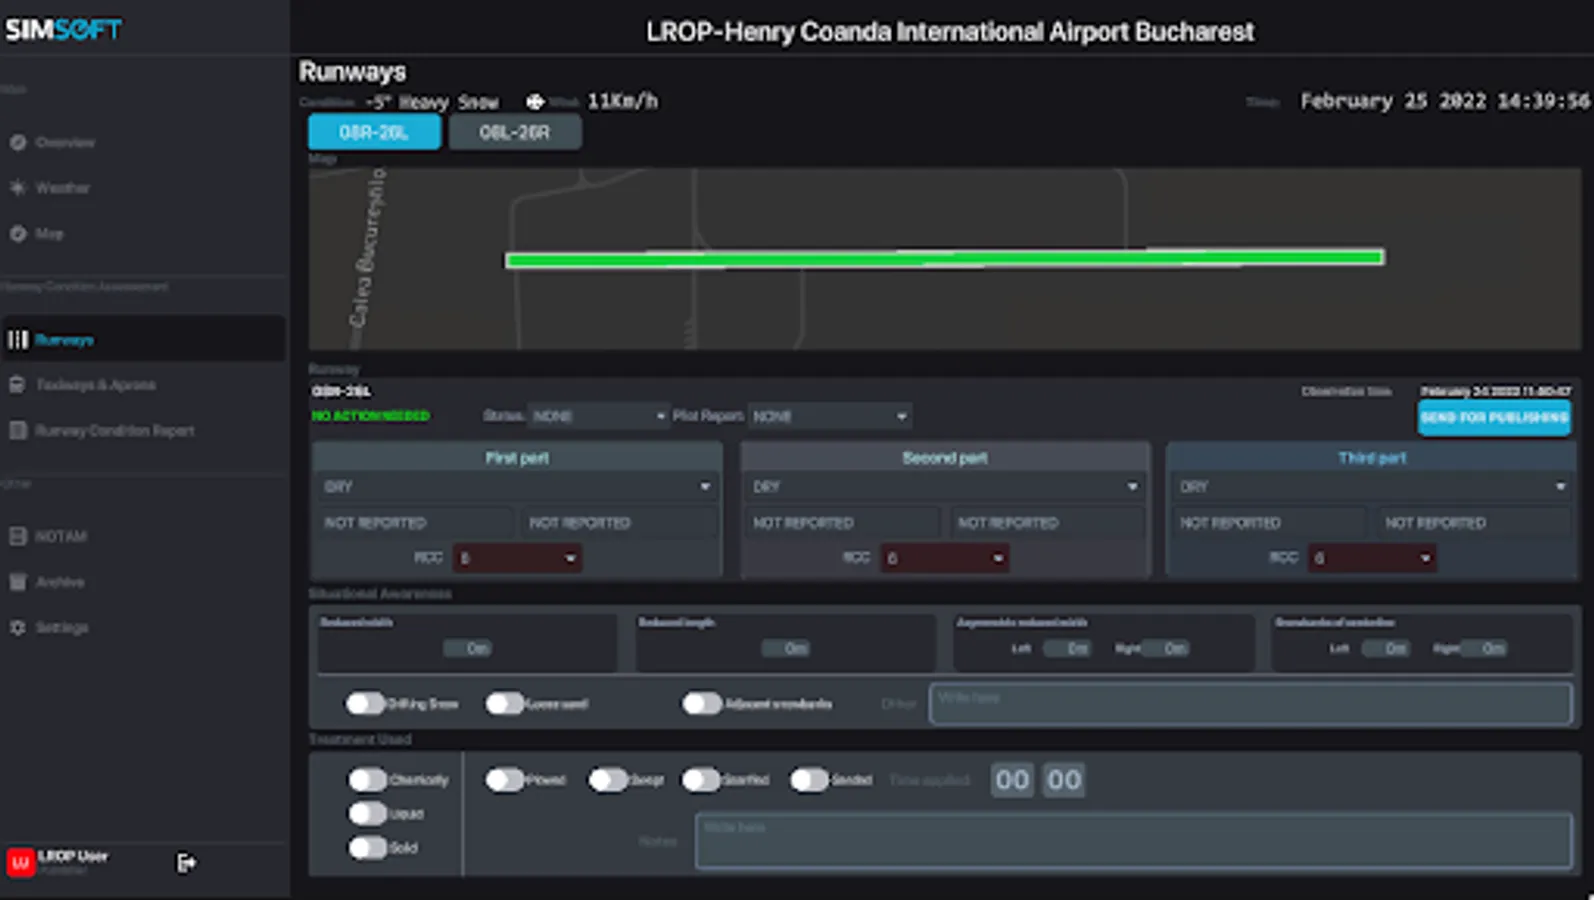Click First part left Not Reported field
Viewport: 1594px width, 900px height.
414,522
